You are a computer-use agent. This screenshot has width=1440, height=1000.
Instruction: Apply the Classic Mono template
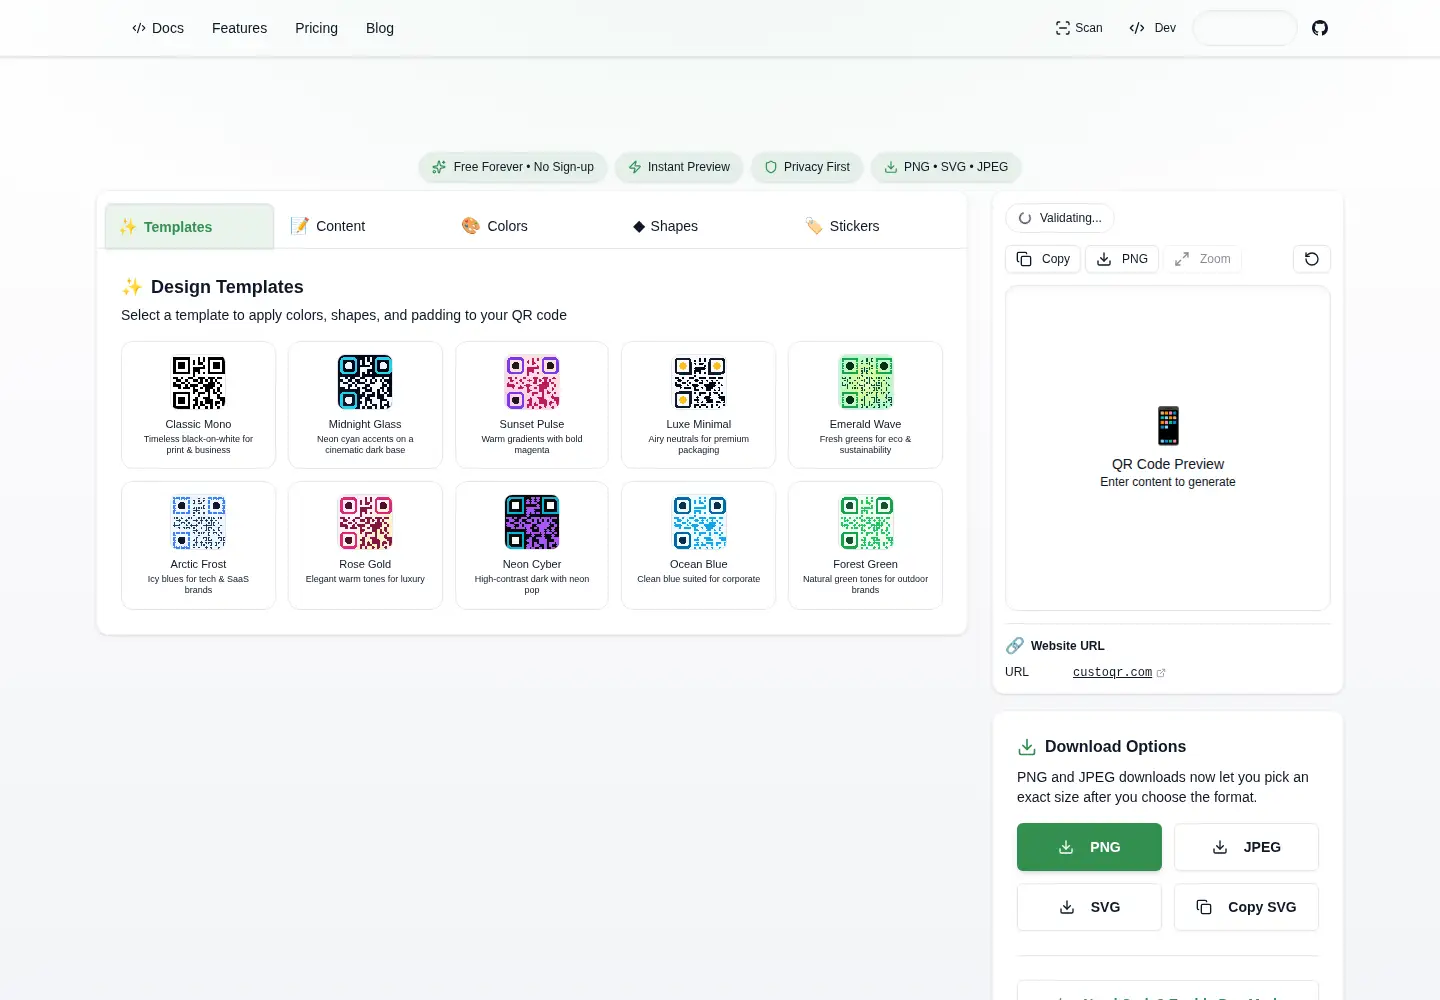(198, 405)
